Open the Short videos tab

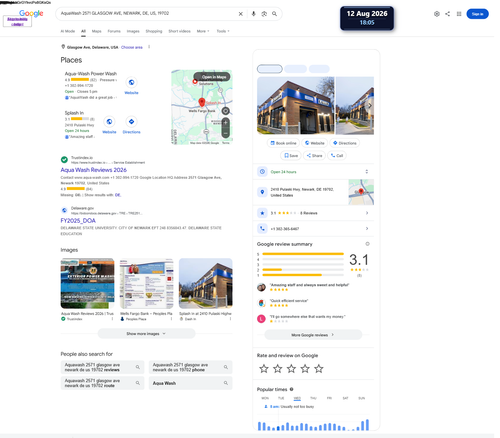coord(179,31)
